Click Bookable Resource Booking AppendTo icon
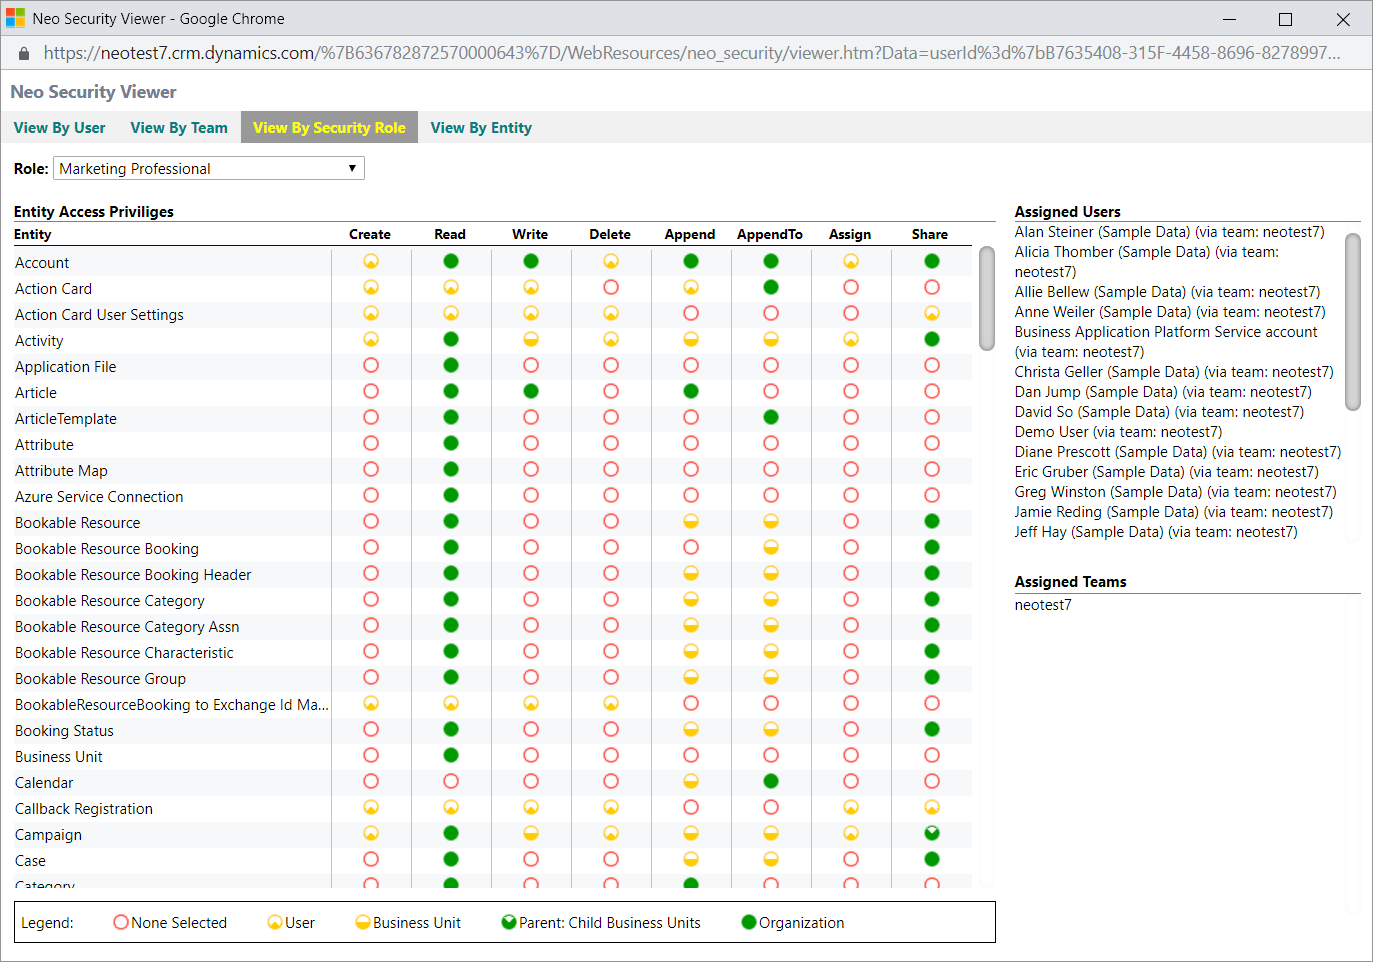This screenshot has height=962, width=1373. click(x=771, y=547)
